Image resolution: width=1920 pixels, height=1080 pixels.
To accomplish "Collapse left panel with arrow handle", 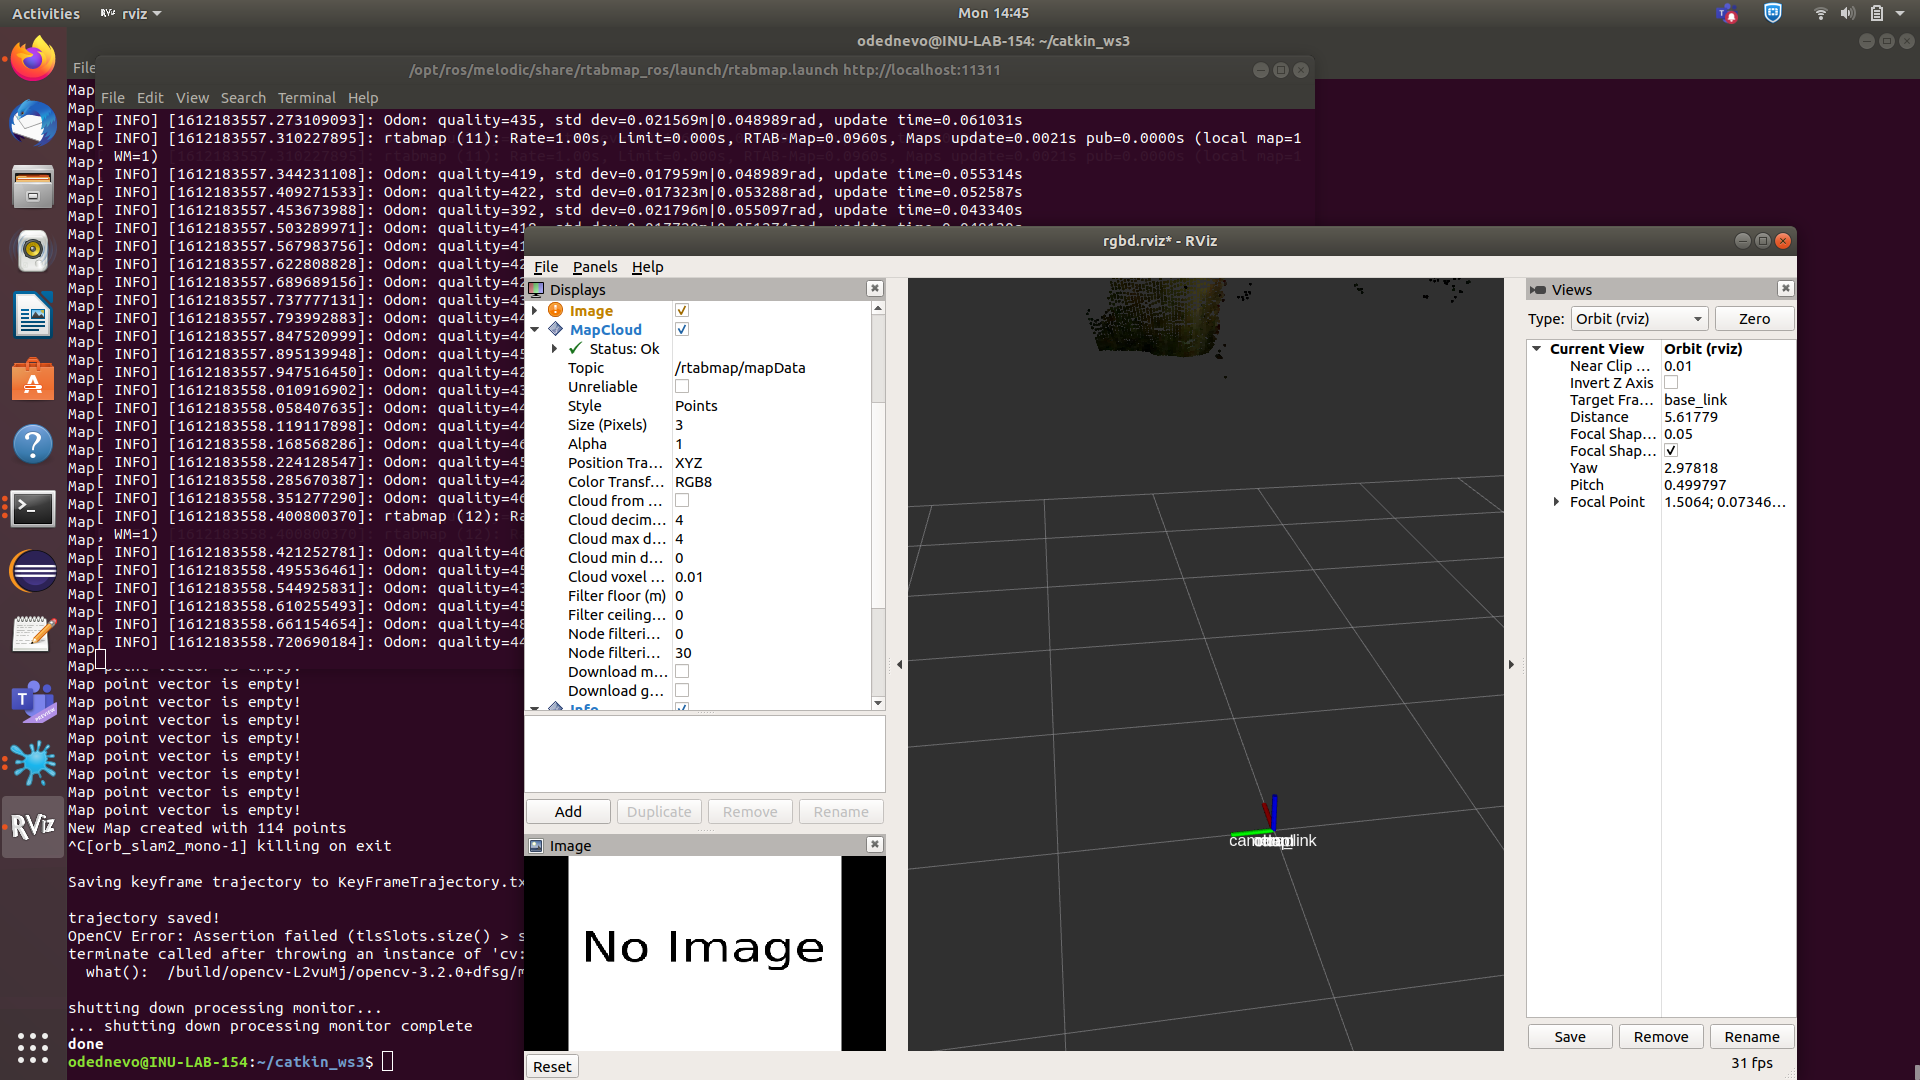I will (899, 664).
